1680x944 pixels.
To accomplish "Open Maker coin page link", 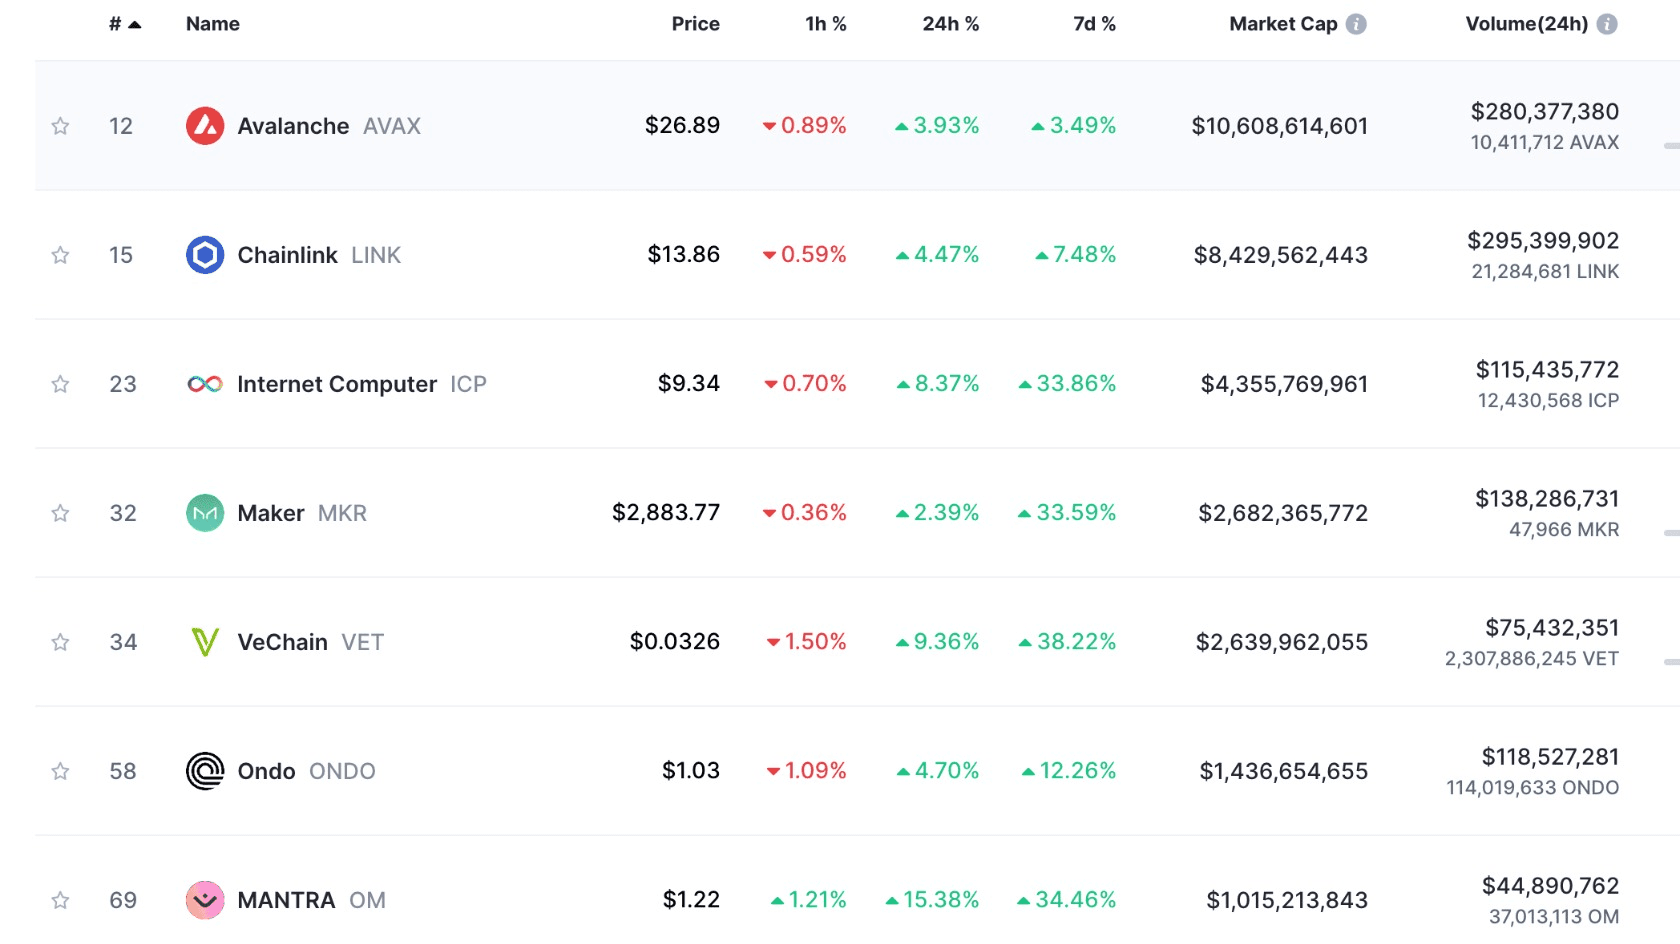I will (302, 513).
